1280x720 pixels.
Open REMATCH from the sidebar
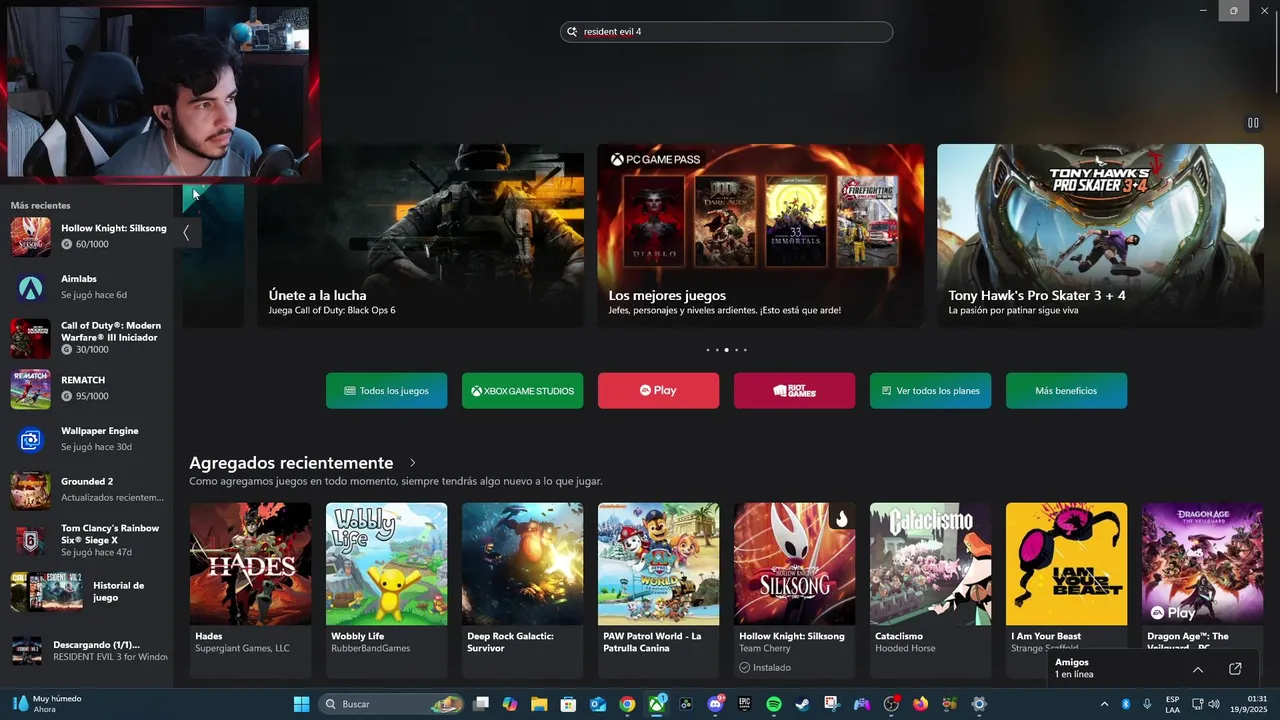pyautogui.click(x=88, y=389)
